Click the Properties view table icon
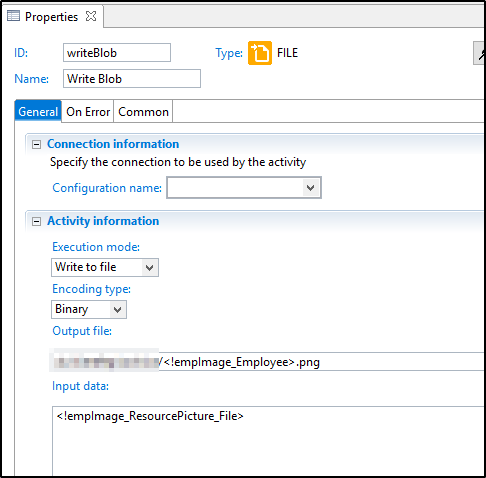This screenshot has height=478, width=486. tap(13, 16)
